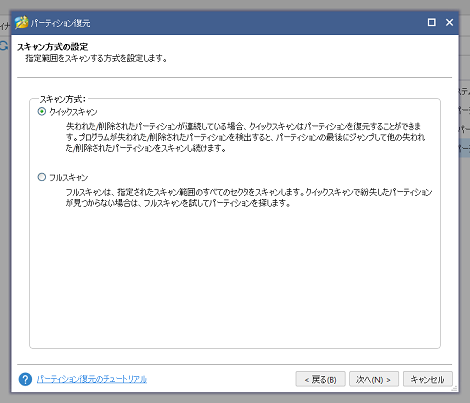Screen dimensions: 470x403
Task: Open the パーティション復元のチュートリアル link
Action: 92,379
